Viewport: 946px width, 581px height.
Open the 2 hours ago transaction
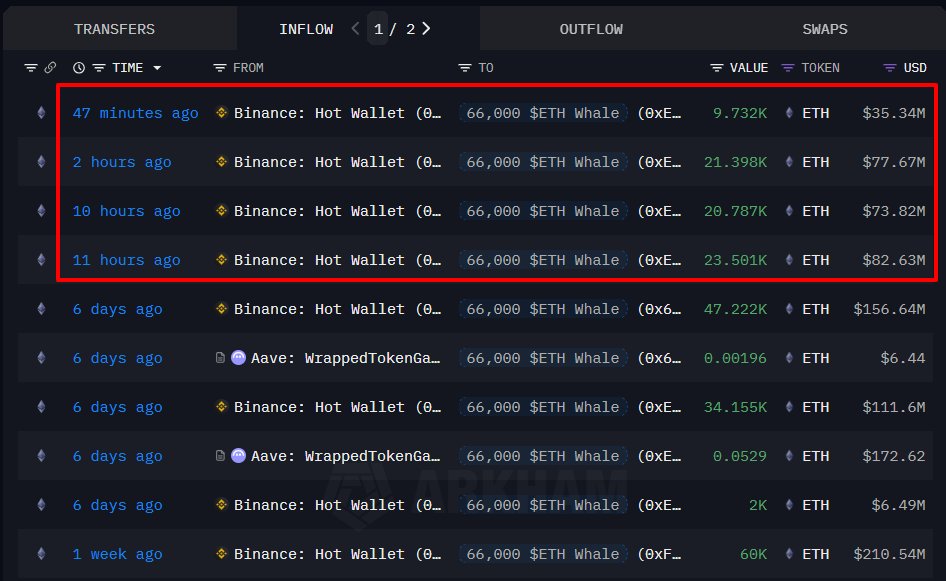[122, 162]
